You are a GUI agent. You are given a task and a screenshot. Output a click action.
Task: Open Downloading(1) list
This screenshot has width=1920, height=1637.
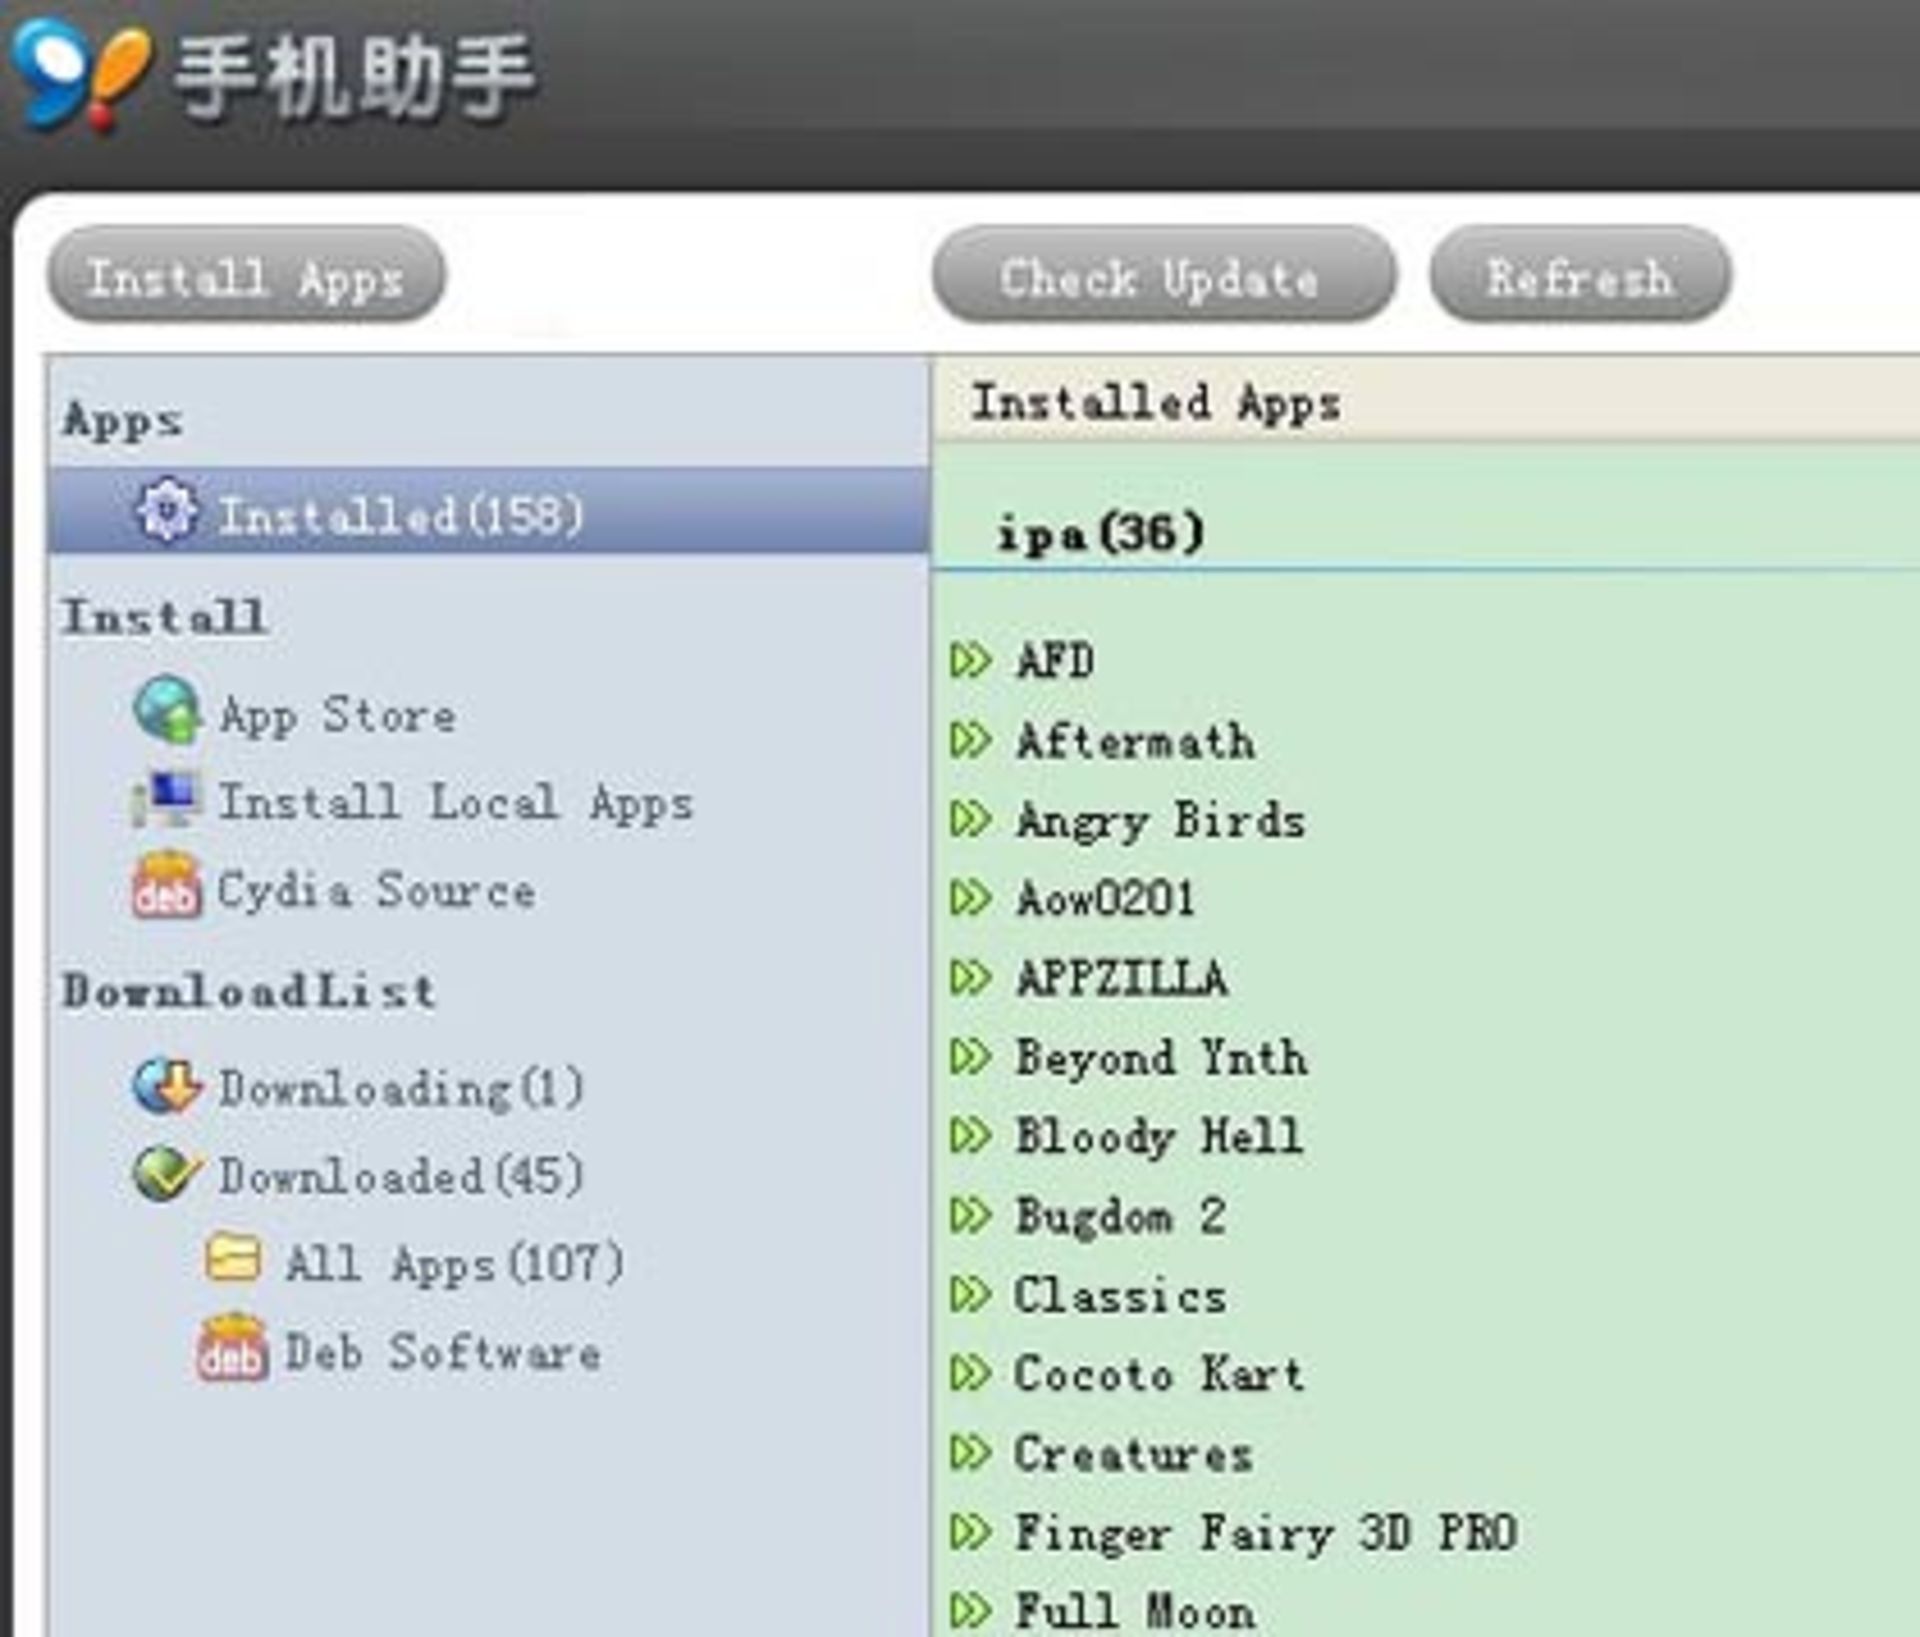tap(402, 1089)
